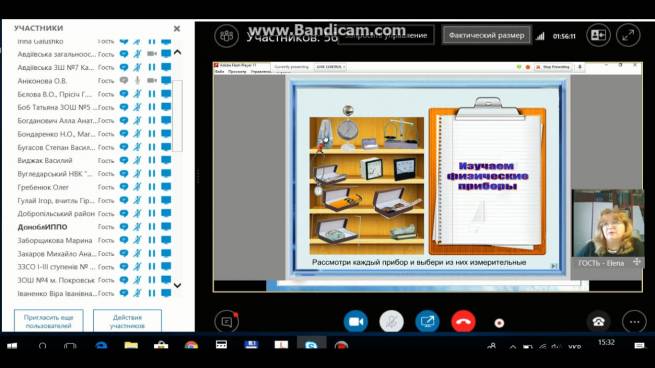The width and height of the screenshot is (655, 368).
Task: Click the participants list down arrow
Action: tap(177, 285)
